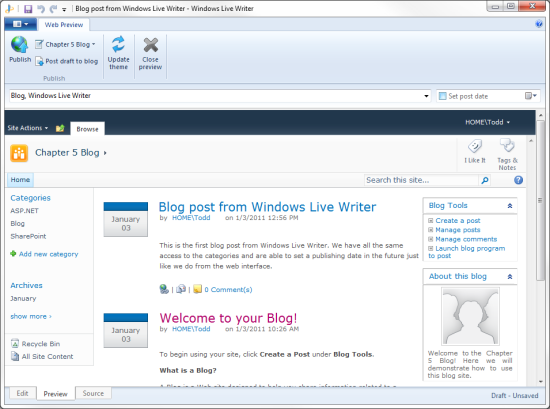Collapse the Blog Tools panel

pyautogui.click(x=510, y=206)
